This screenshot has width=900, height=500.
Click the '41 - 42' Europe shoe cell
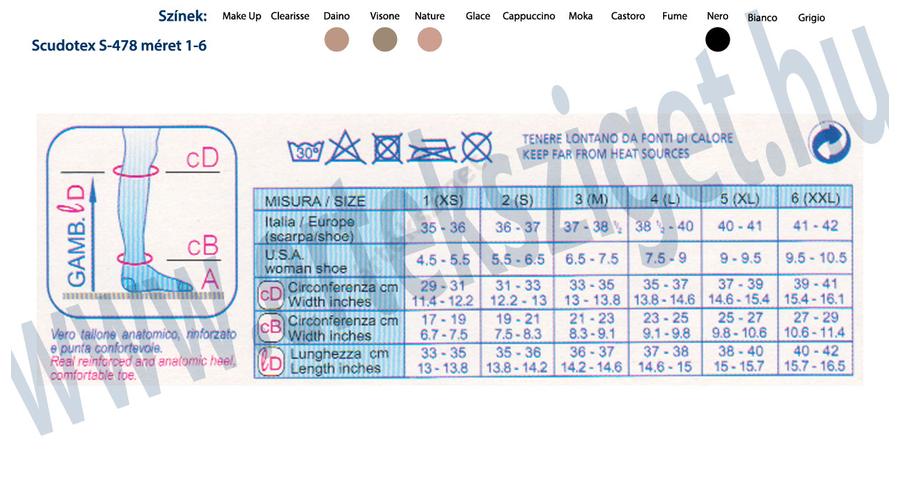pyautogui.click(x=815, y=226)
